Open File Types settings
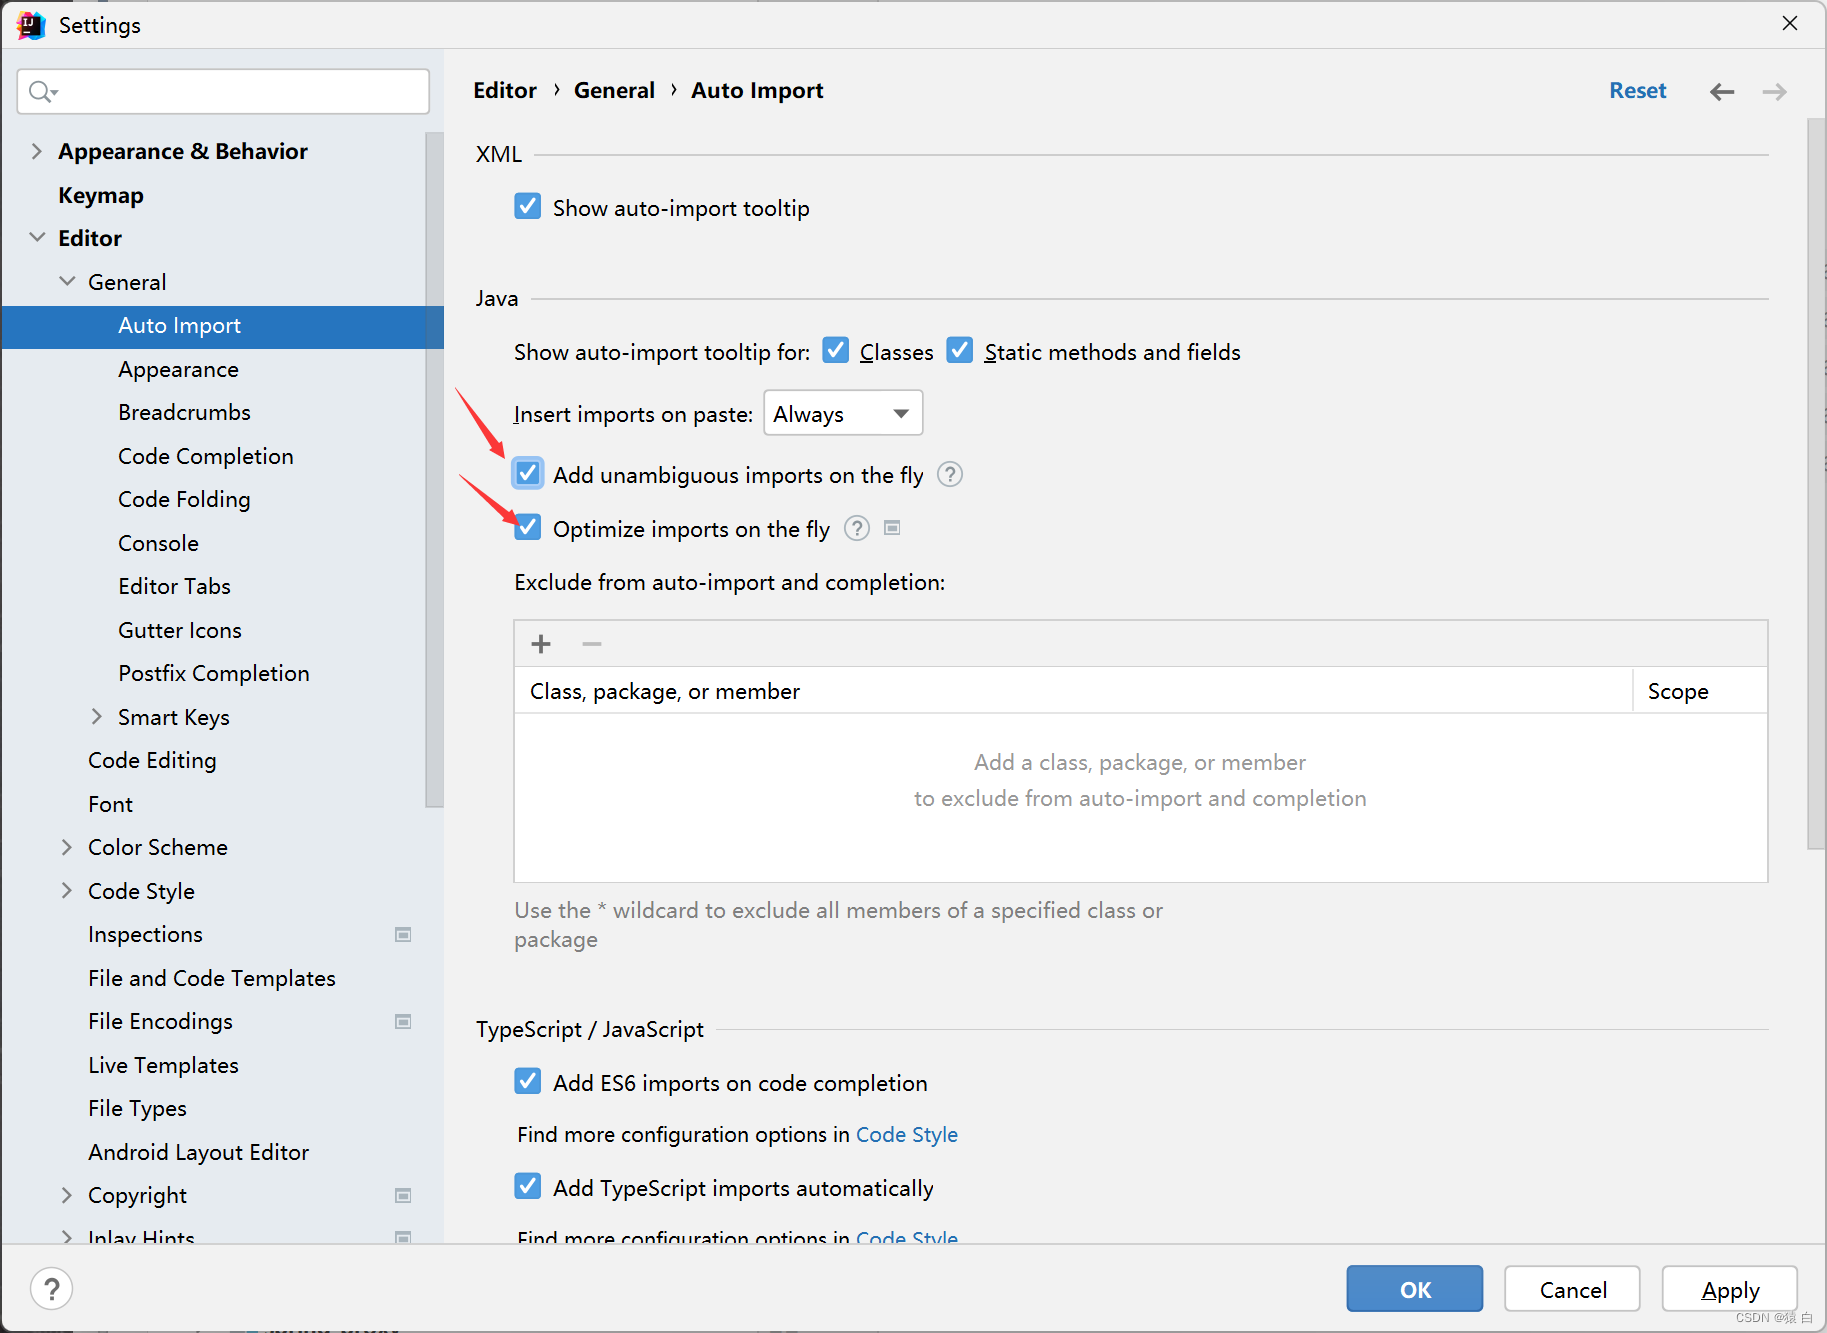Viewport: 1827px width, 1333px height. click(x=137, y=1108)
